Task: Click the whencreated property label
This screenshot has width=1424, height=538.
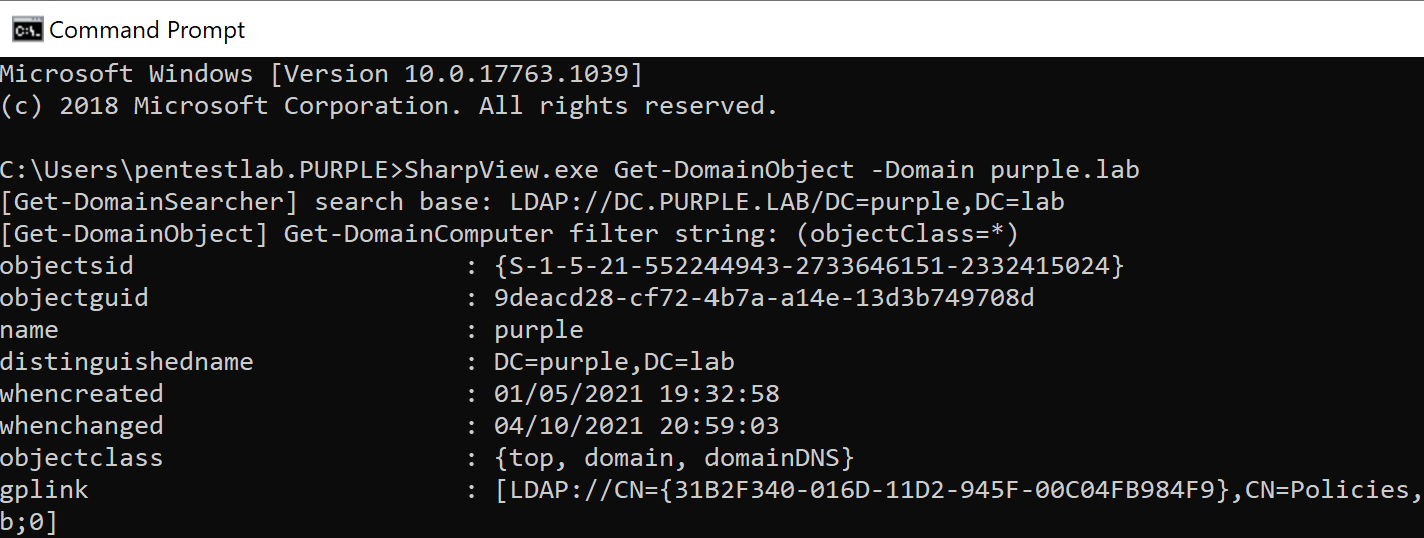Action: click(x=81, y=394)
